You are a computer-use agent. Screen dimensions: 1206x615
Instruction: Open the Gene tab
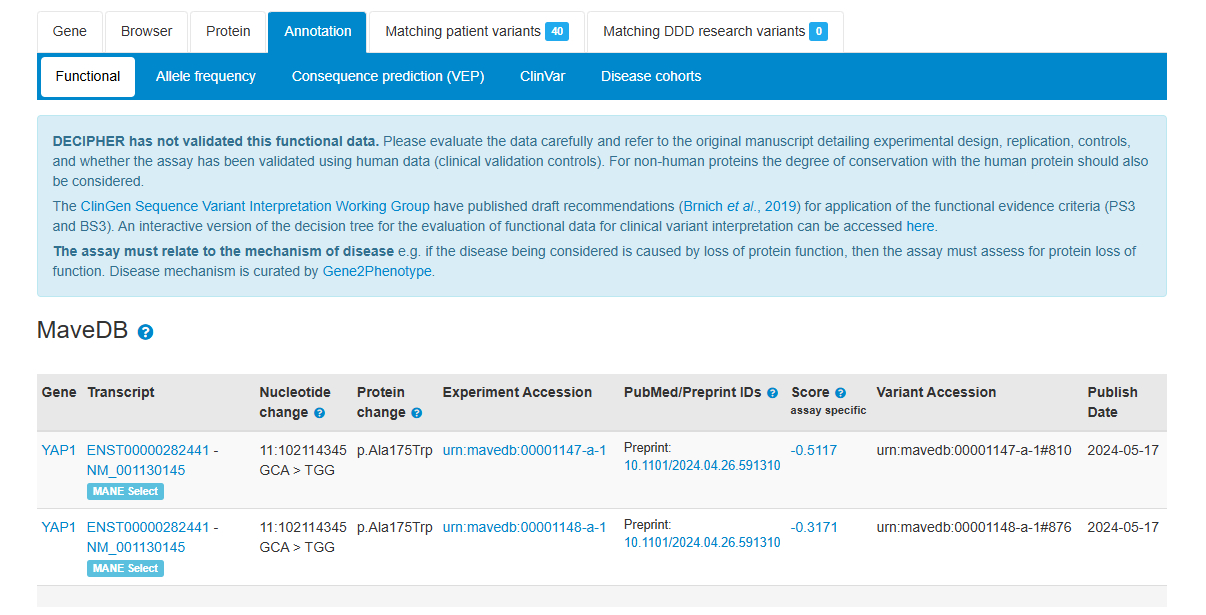pos(70,32)
